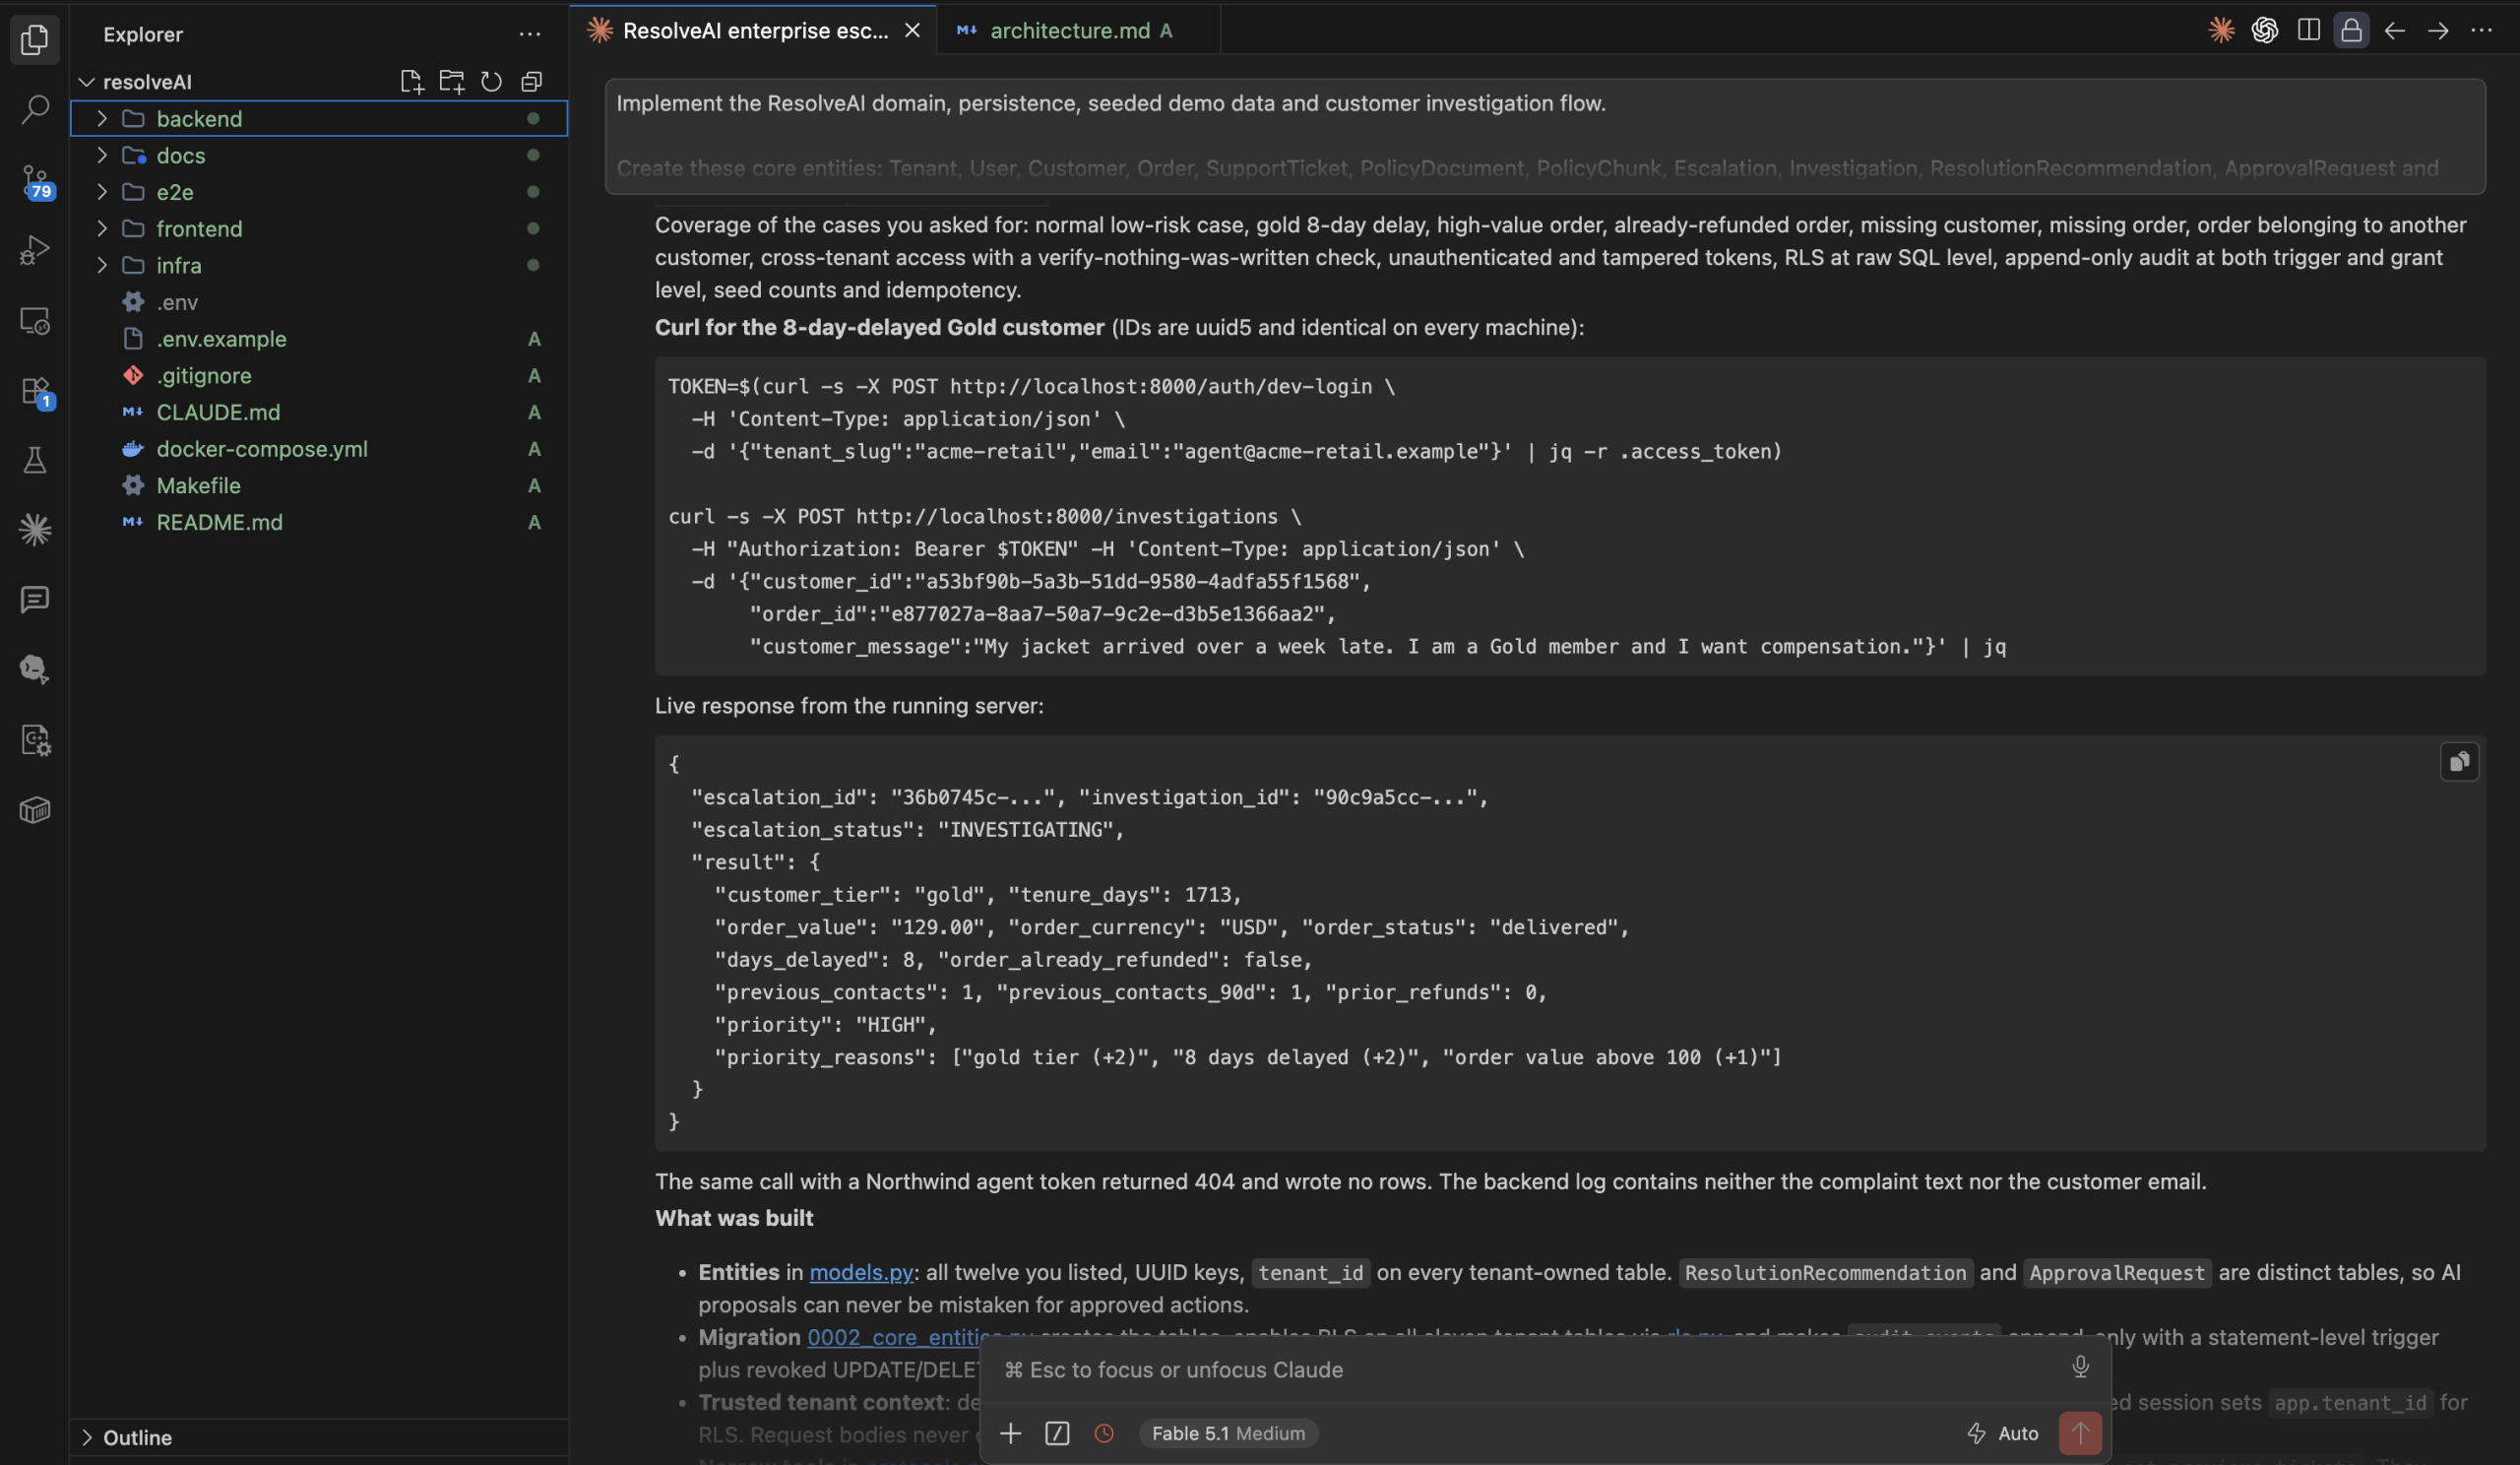The width and height of the screenshot is (2520, 1465).
Task: Open Source Control with 79 changes
Action: point(35,182)
